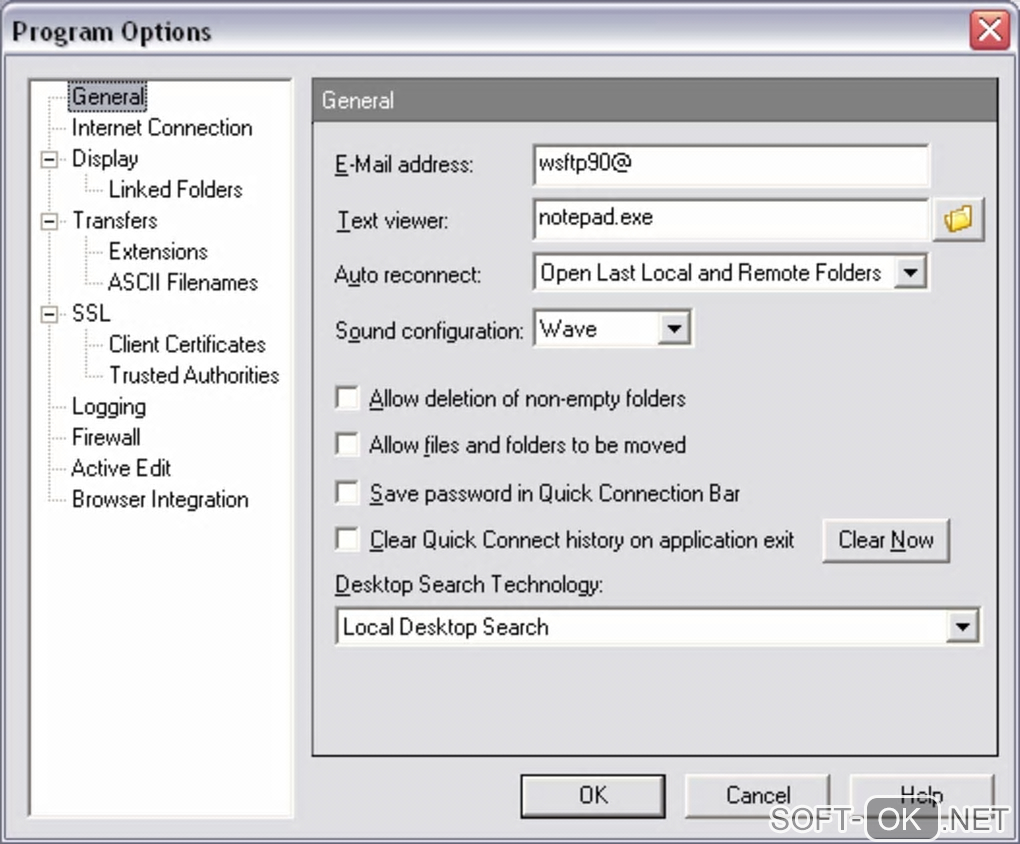Select Logging in the tree
The width and height of the screenshot is (1020, 844).
(109, 407)
